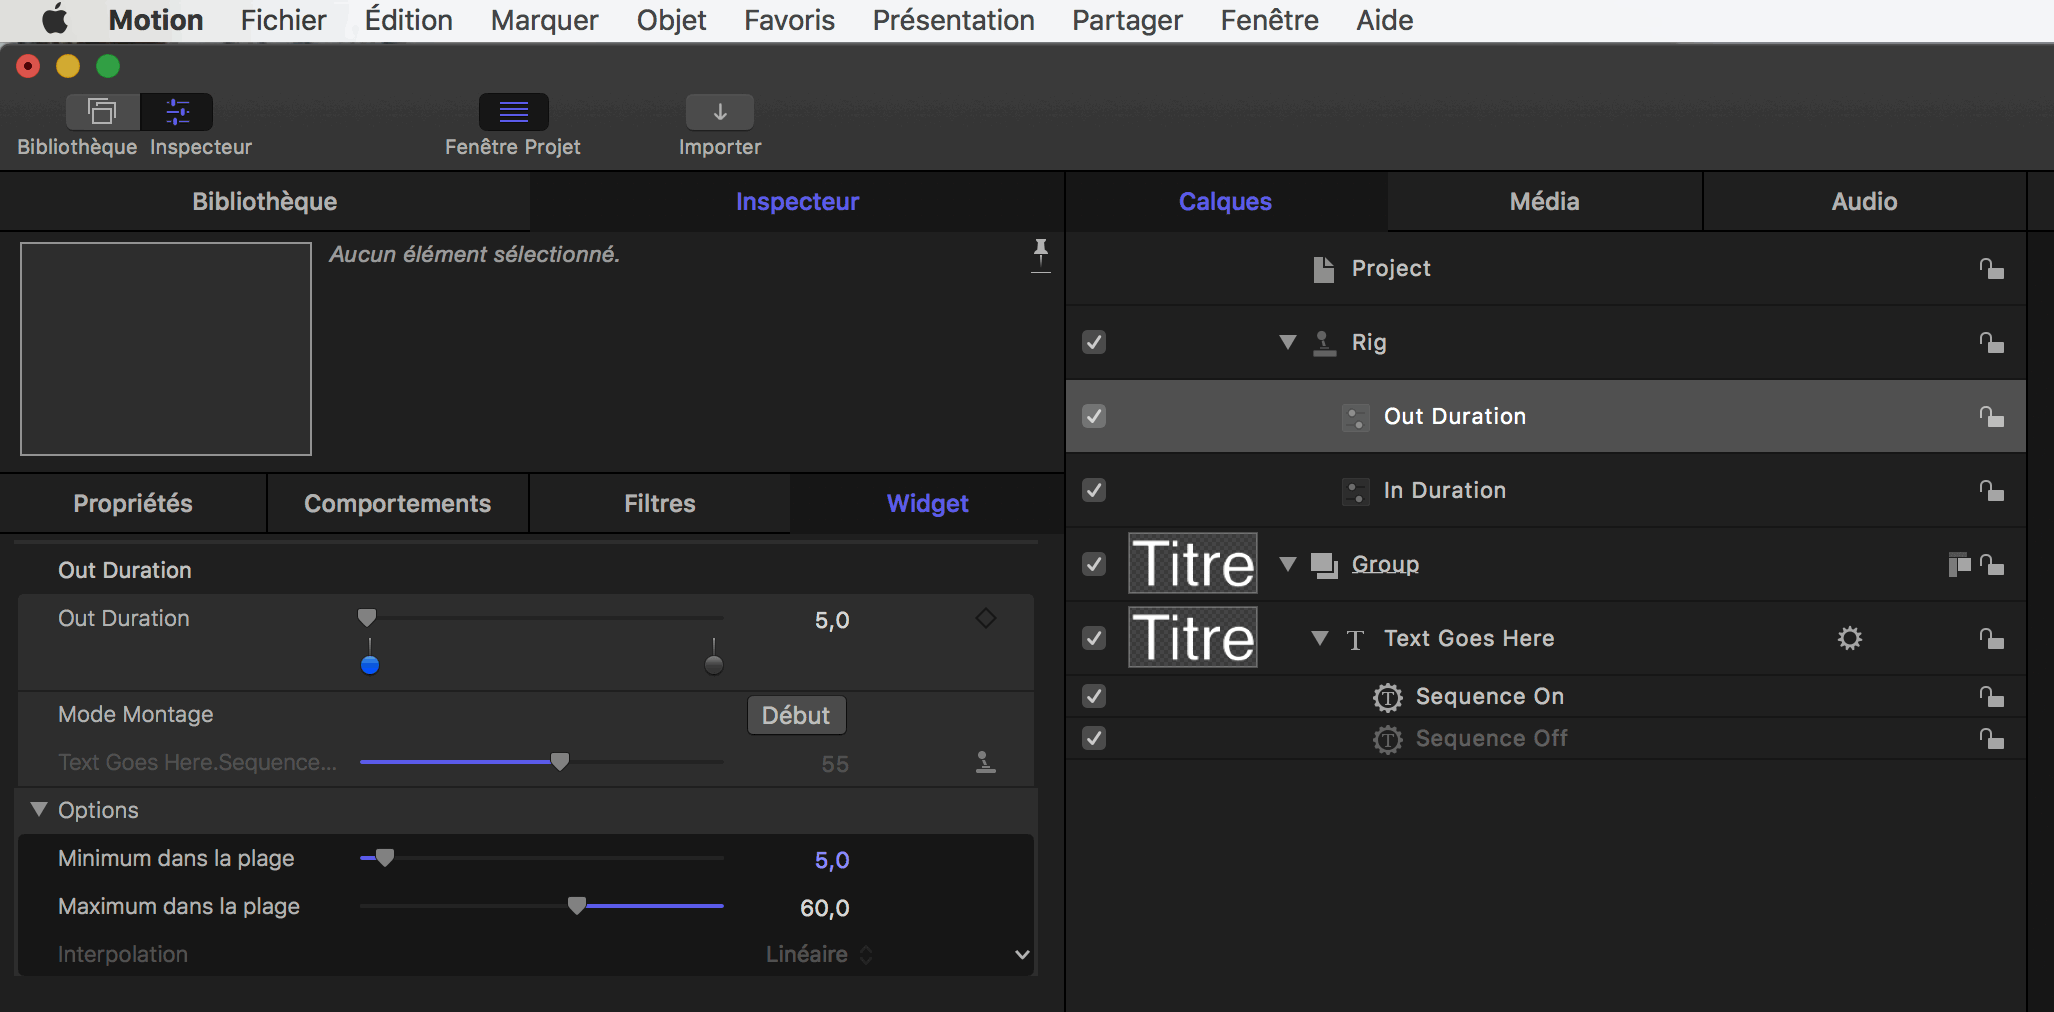
Task: Click the lock icon on Project row
Action: click(x=1990, y=269)
